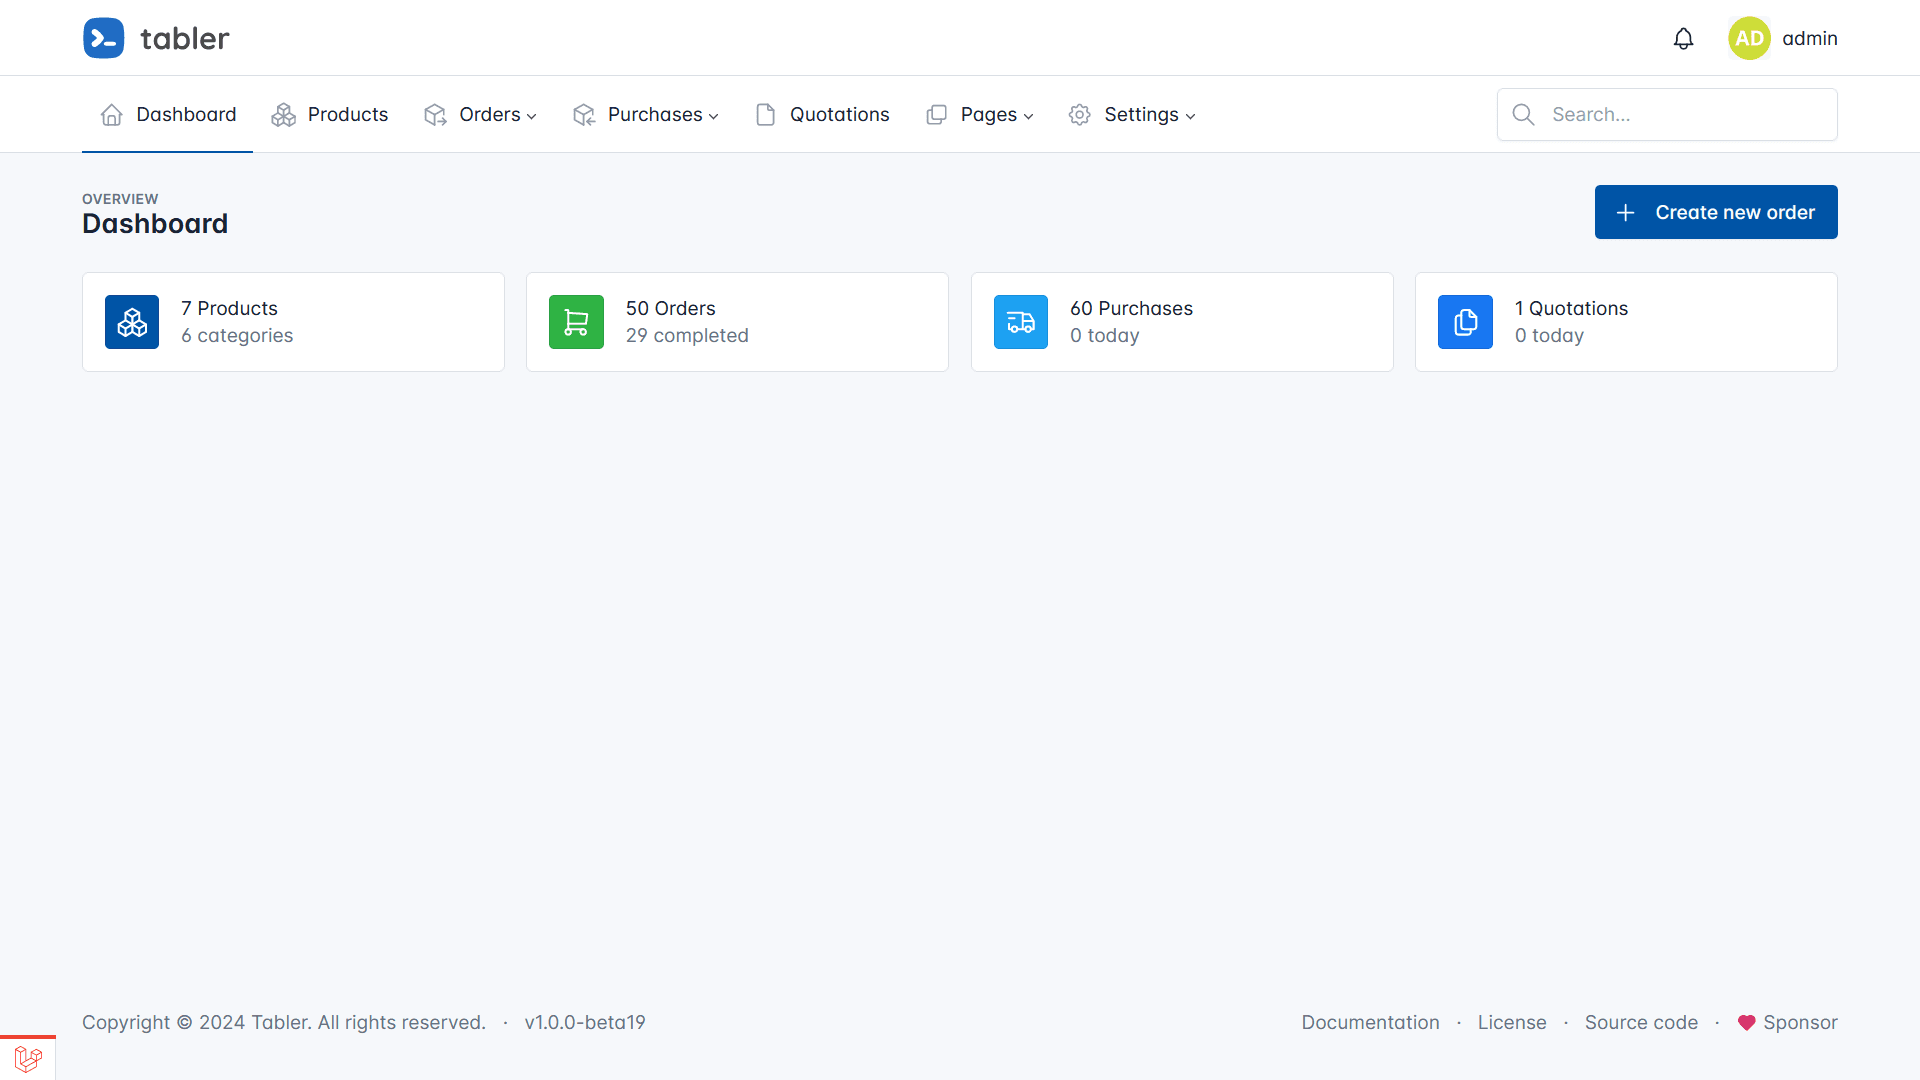The image size is (1920, 1080).
Task: Click the Quotations file icon in navbar
Action: coord(766,115)
